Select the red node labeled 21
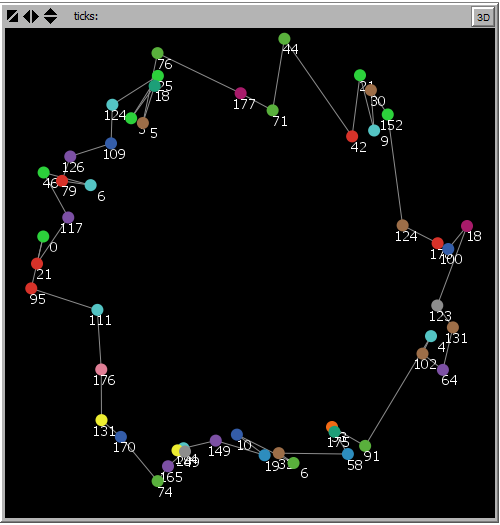 click(x=37, y=264)
